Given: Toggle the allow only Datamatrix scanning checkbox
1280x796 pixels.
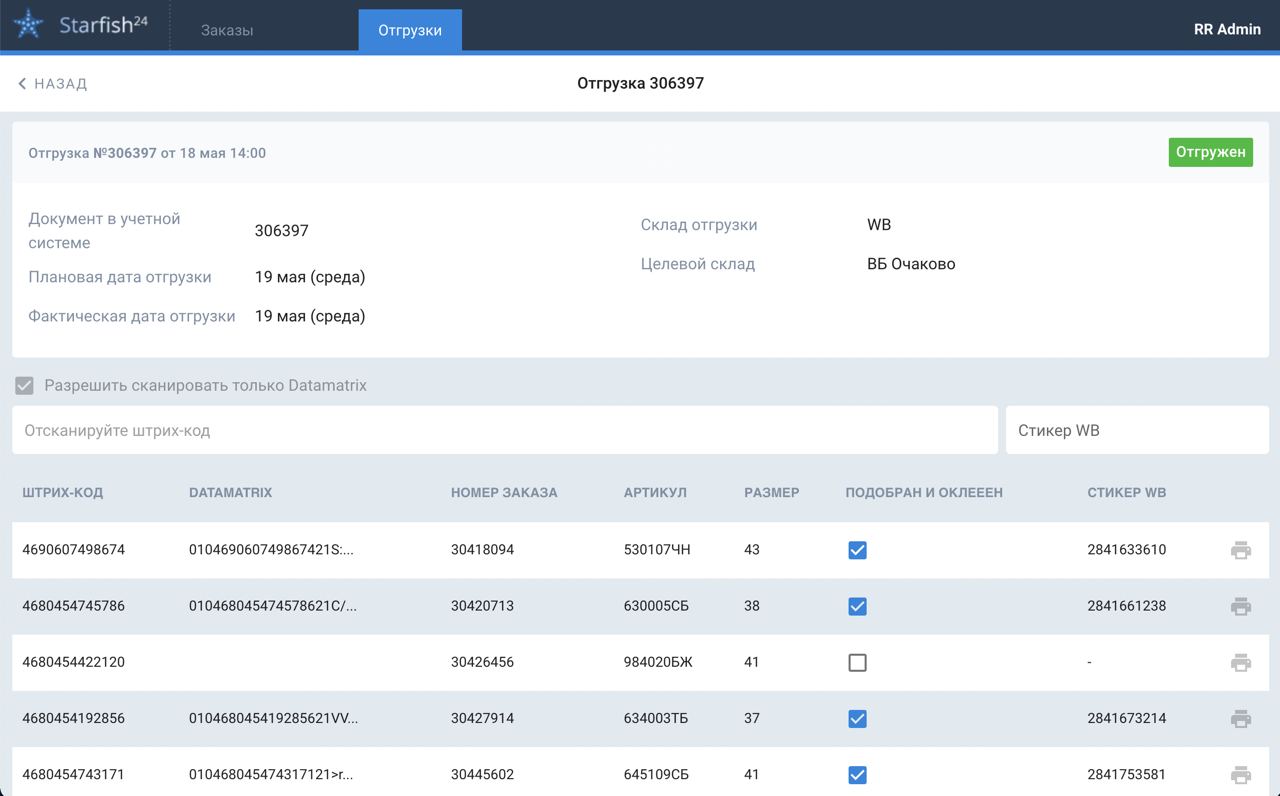Looking at the screenshot, I should tap(25, 386).
